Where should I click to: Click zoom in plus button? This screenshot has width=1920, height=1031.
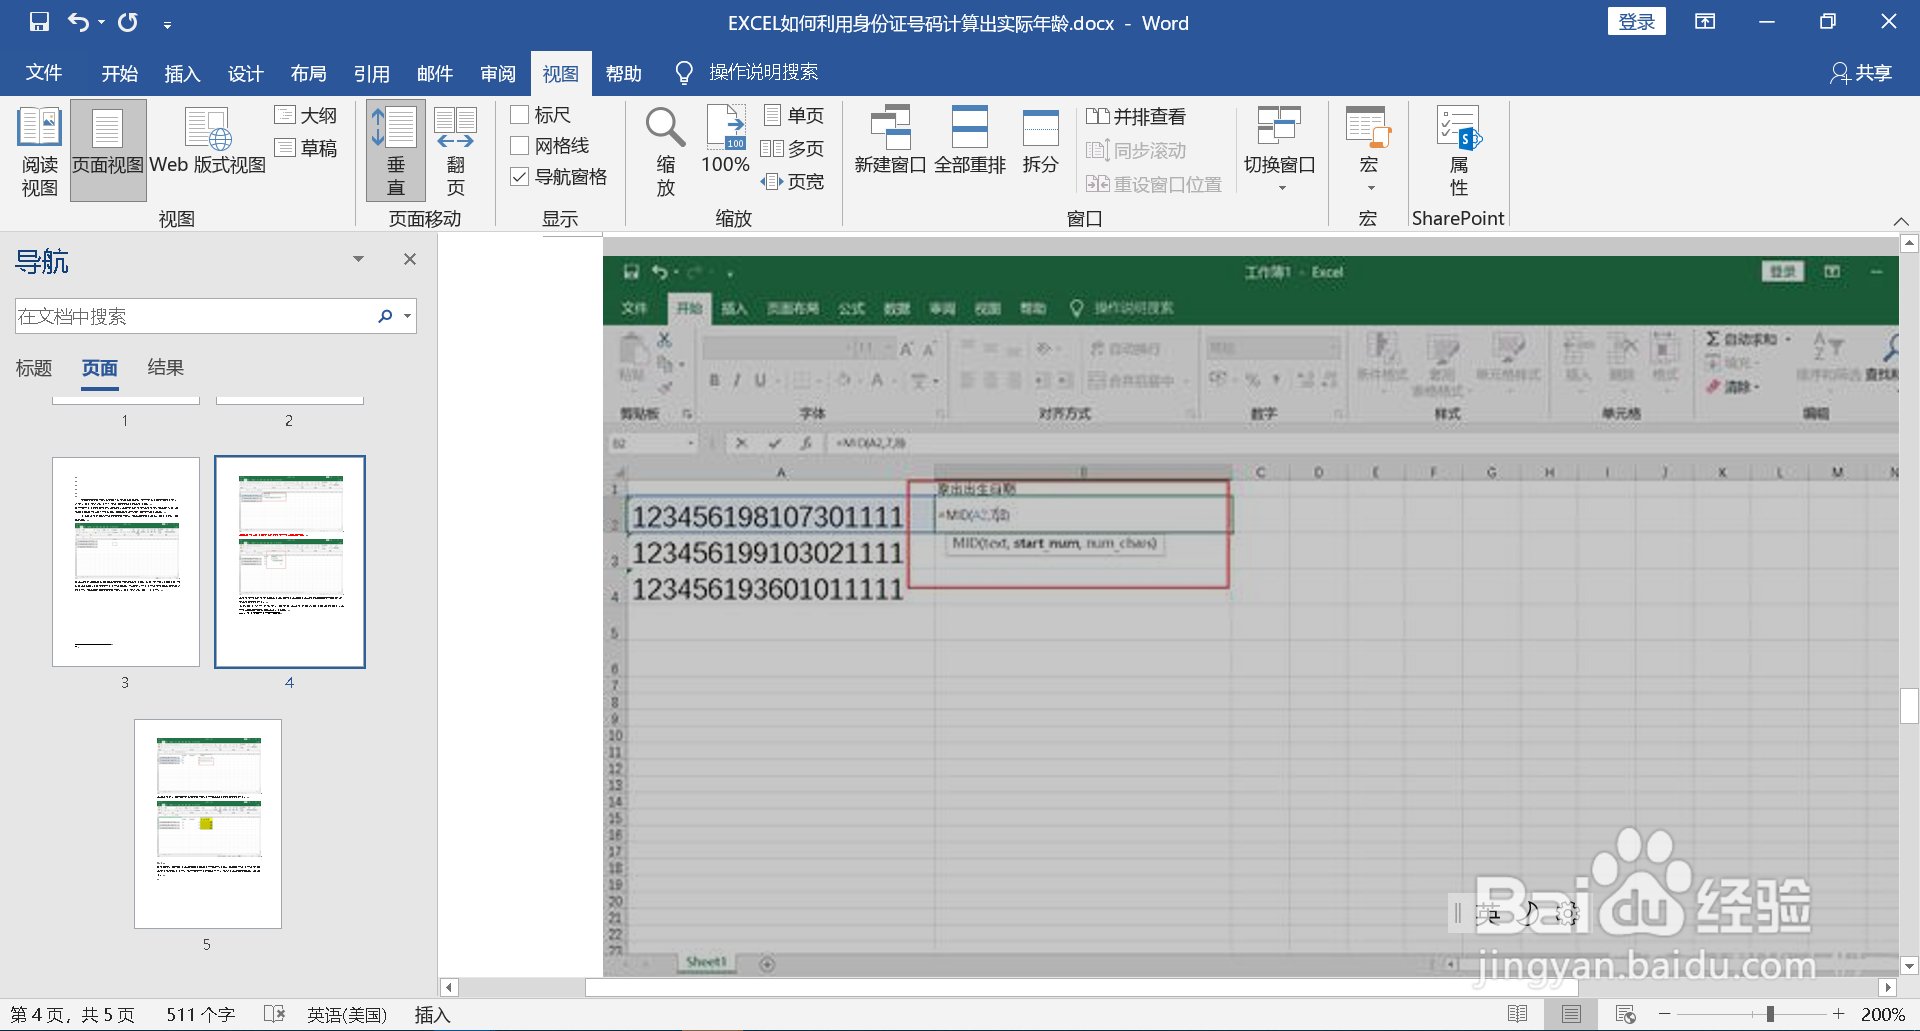[1838, 1014]
